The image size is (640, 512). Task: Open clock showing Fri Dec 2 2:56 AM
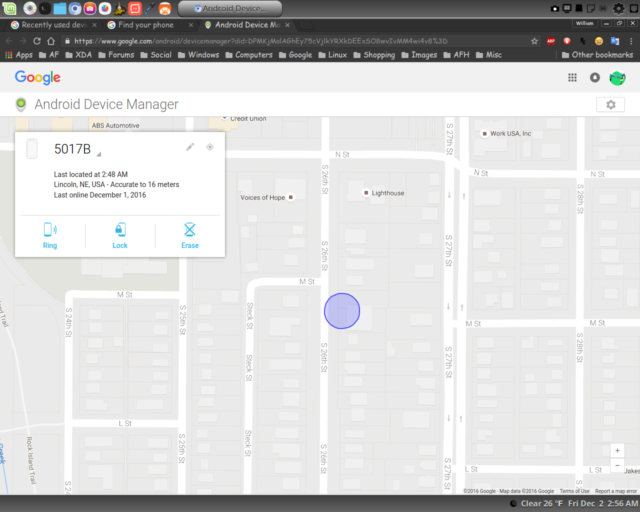pos(602,503)
